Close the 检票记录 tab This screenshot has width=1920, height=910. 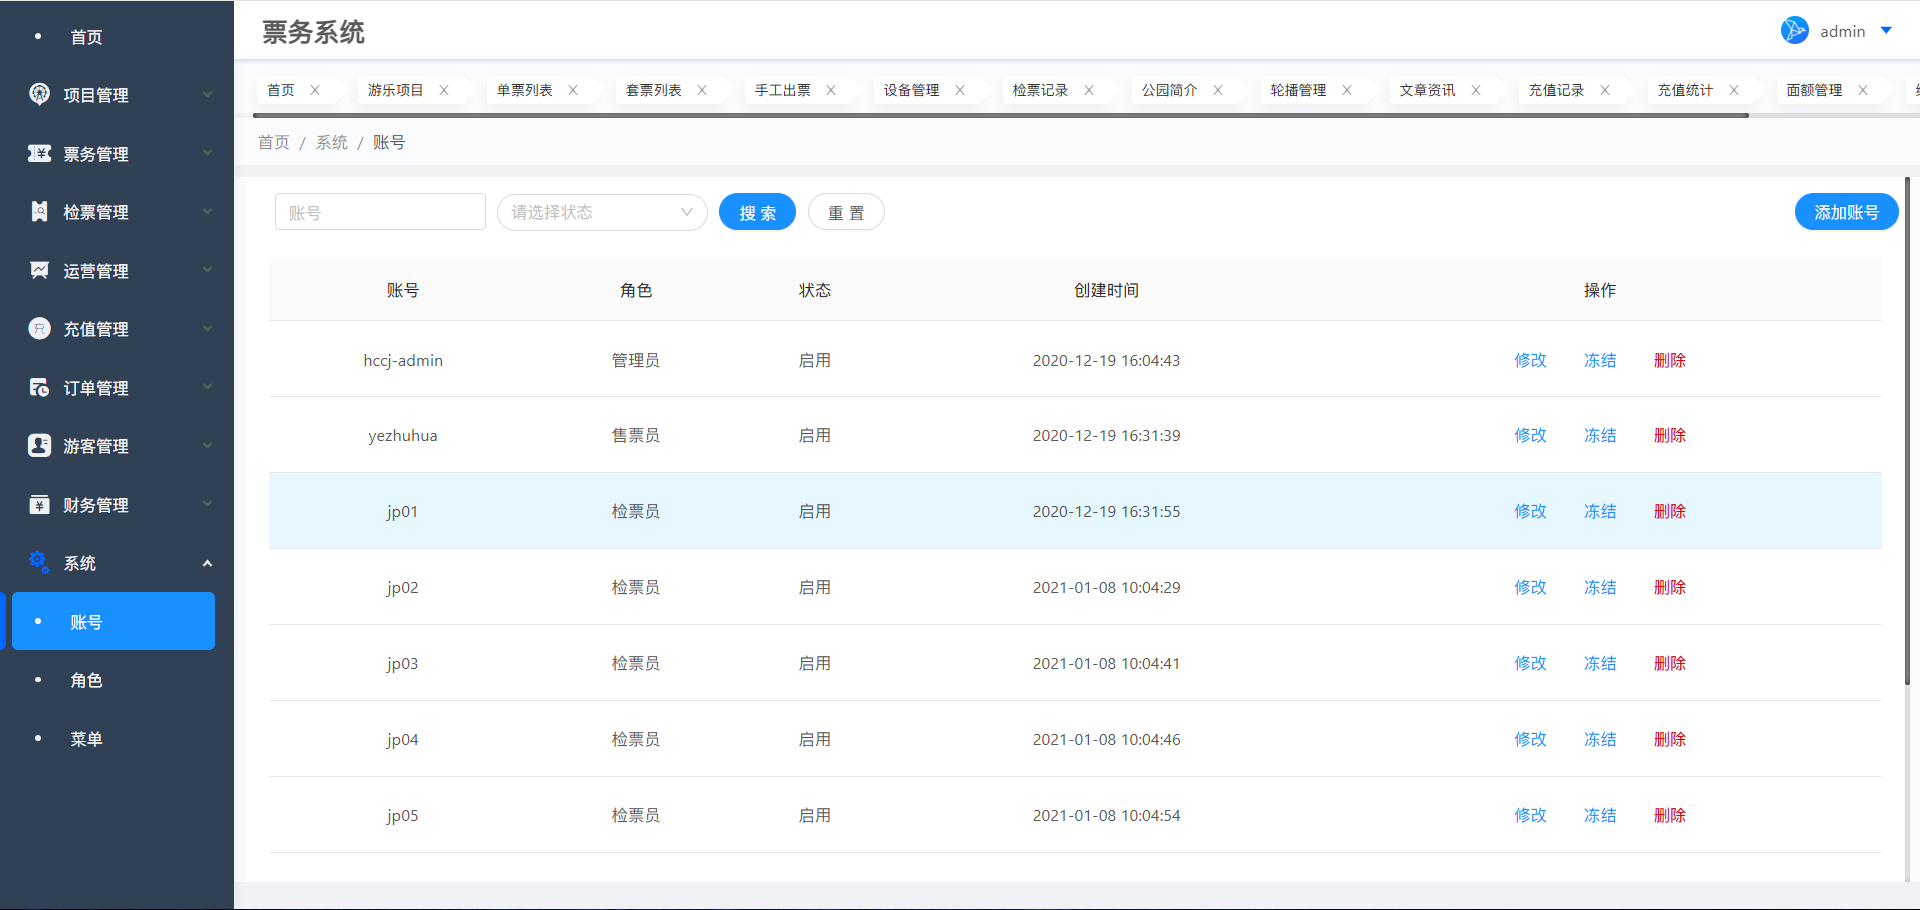pos(1089,90)
